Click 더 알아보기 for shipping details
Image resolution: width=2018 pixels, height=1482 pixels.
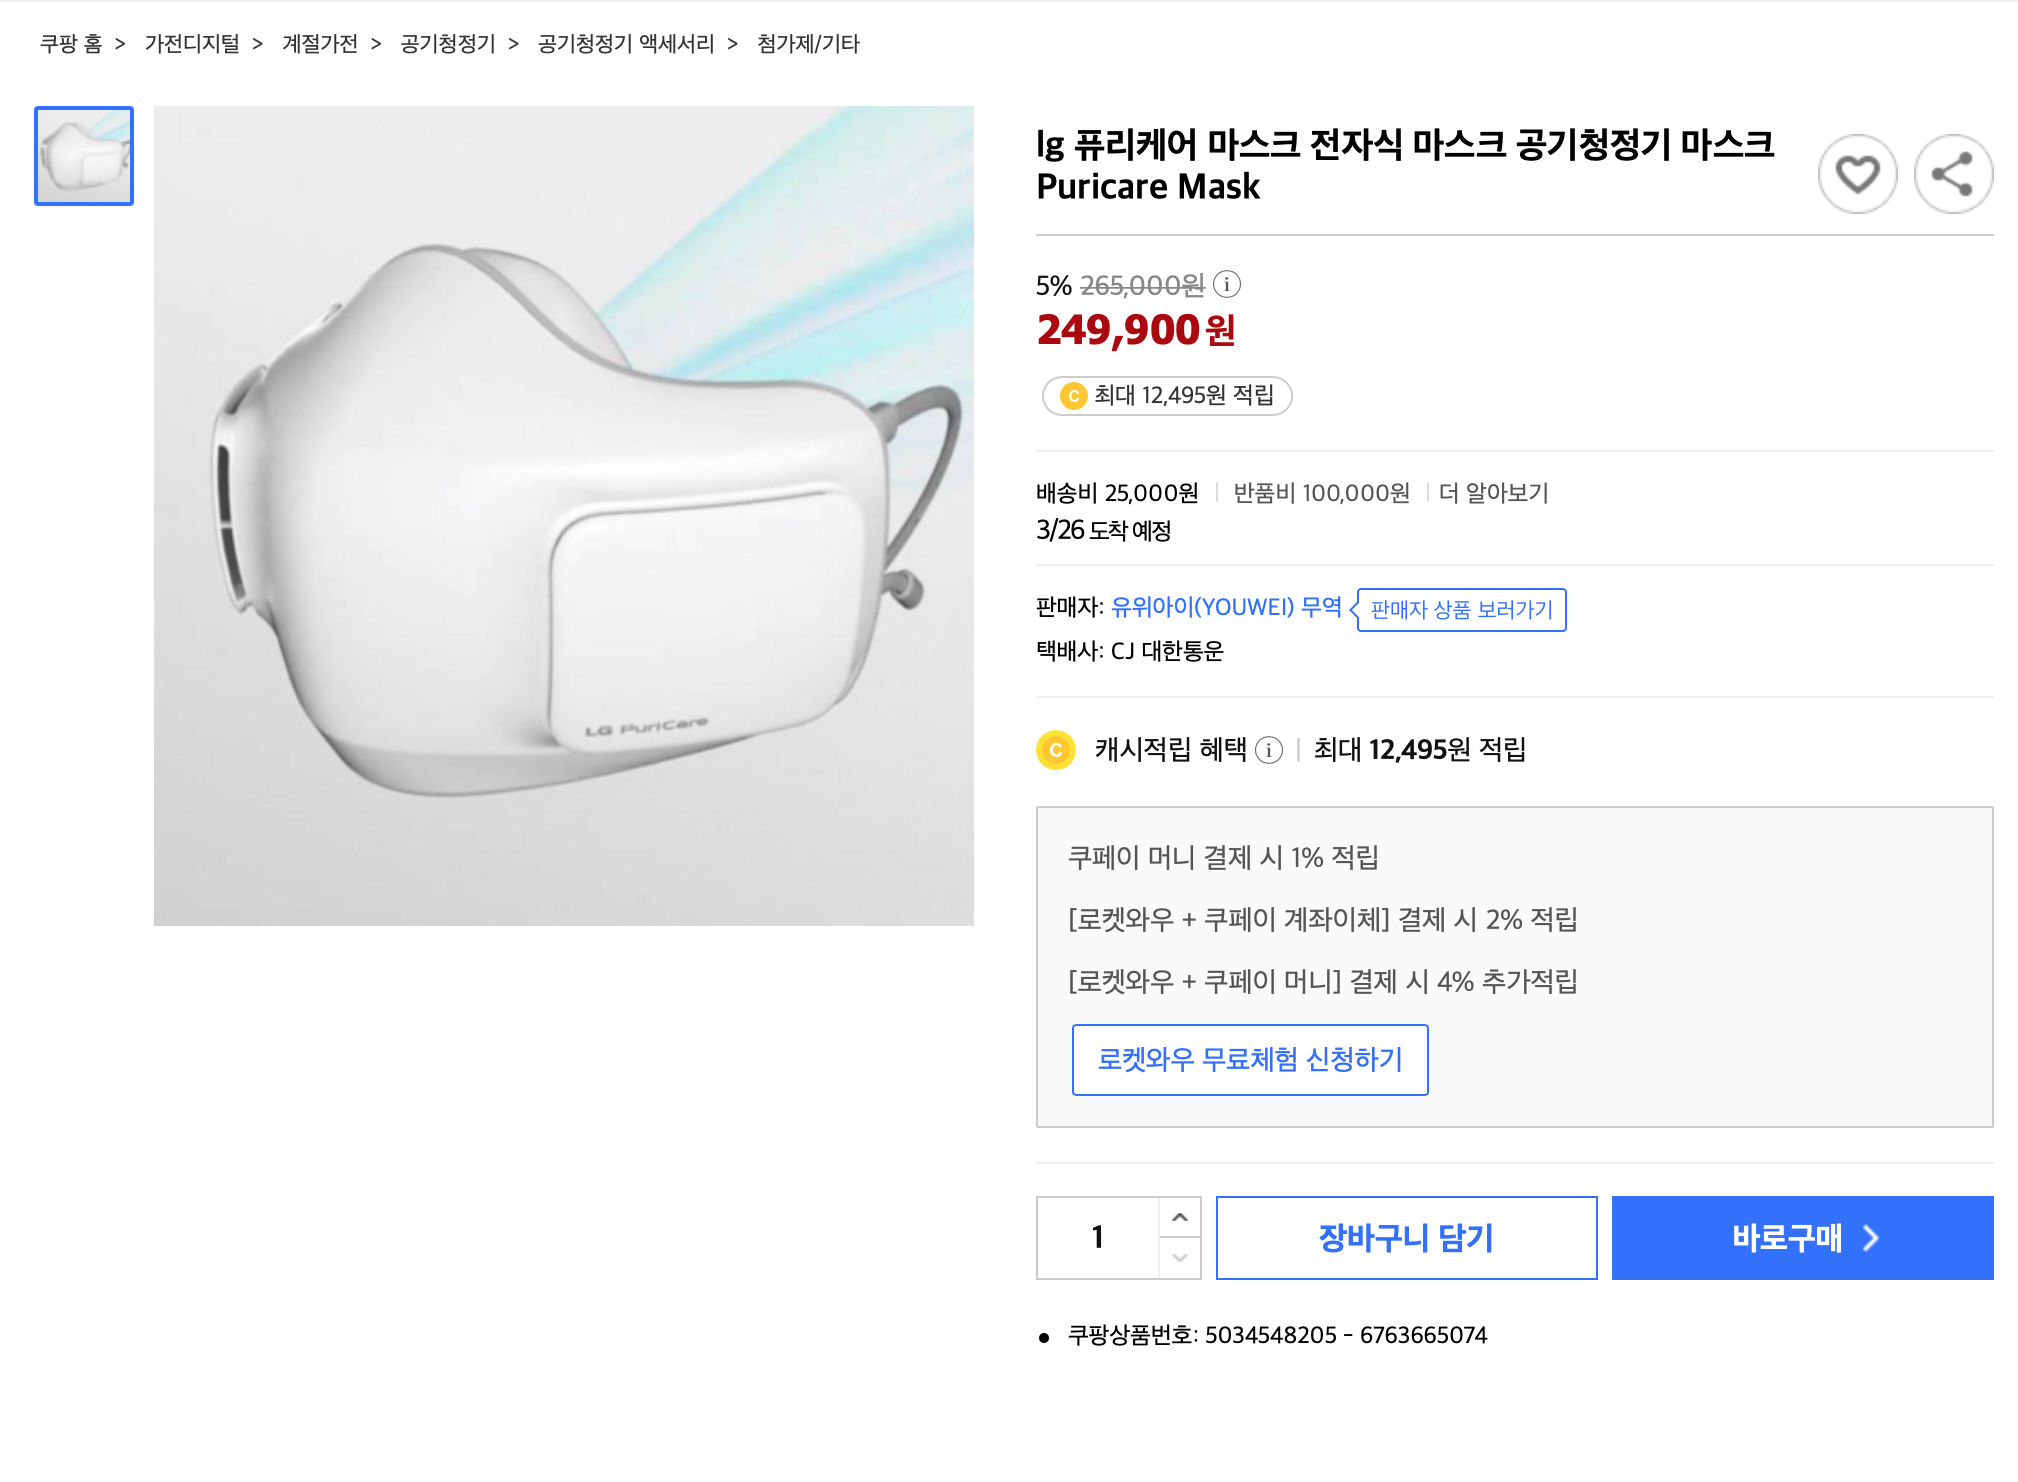(x=1493, y=493)
